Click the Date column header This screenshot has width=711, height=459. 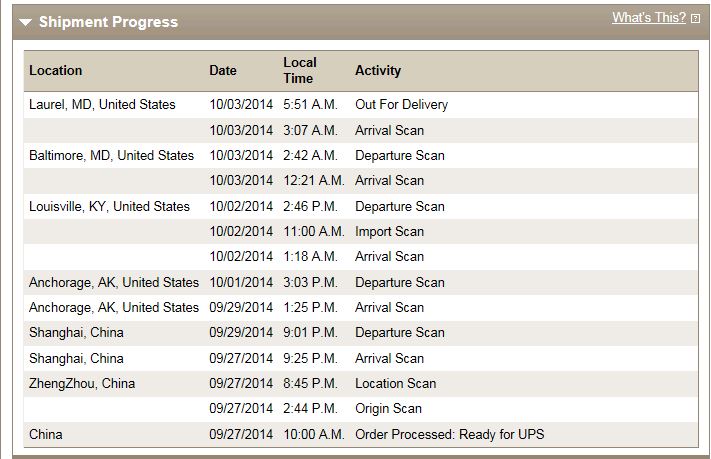223,70
